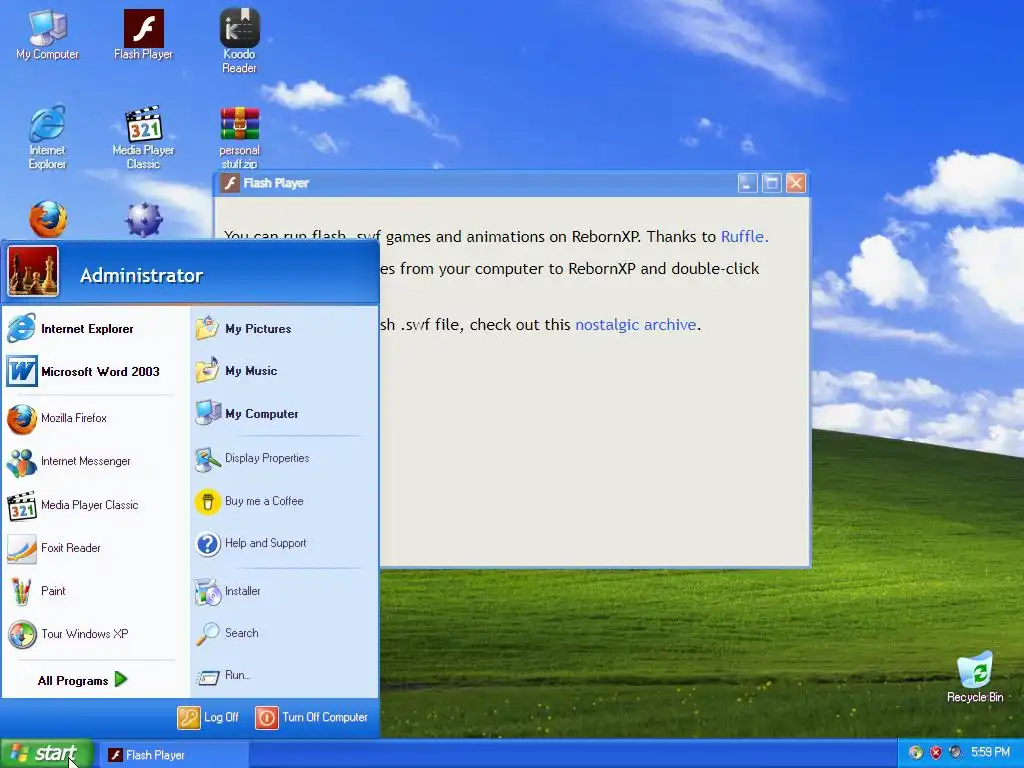Image resolution: width=1024 pixels, height=768 pixels.
Task: Click the start button
Action: [46, 754]
